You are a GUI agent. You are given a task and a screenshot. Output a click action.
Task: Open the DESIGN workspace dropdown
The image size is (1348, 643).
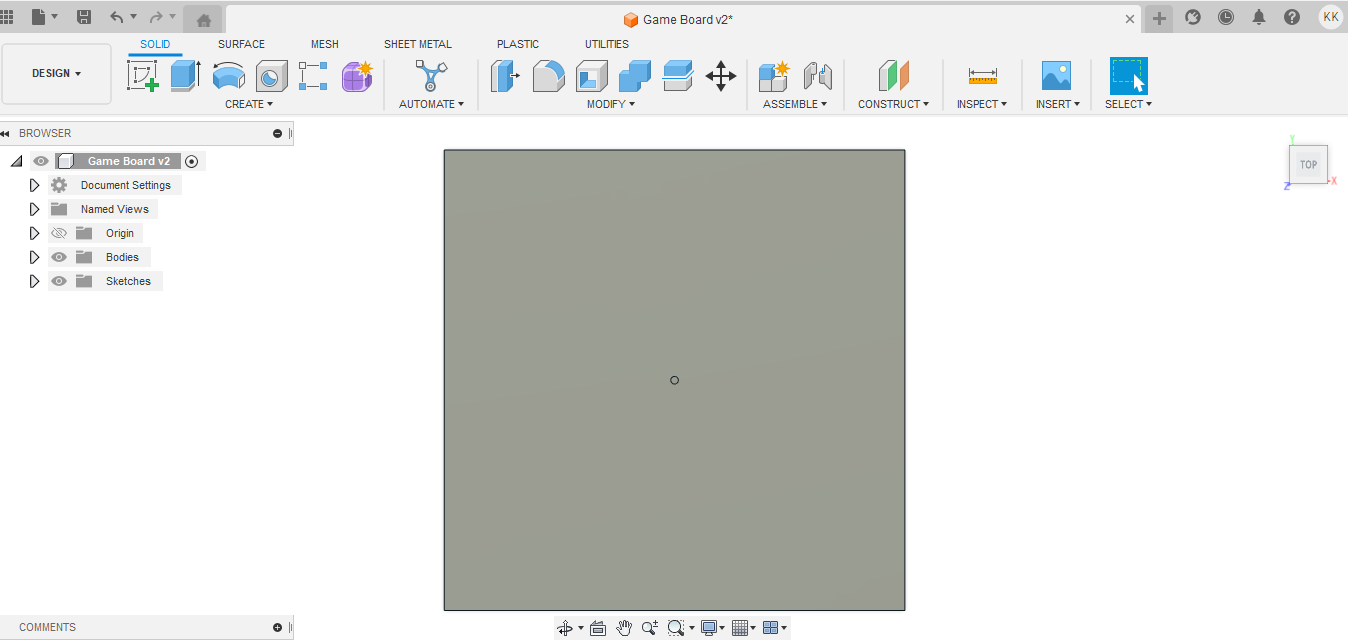57,73
